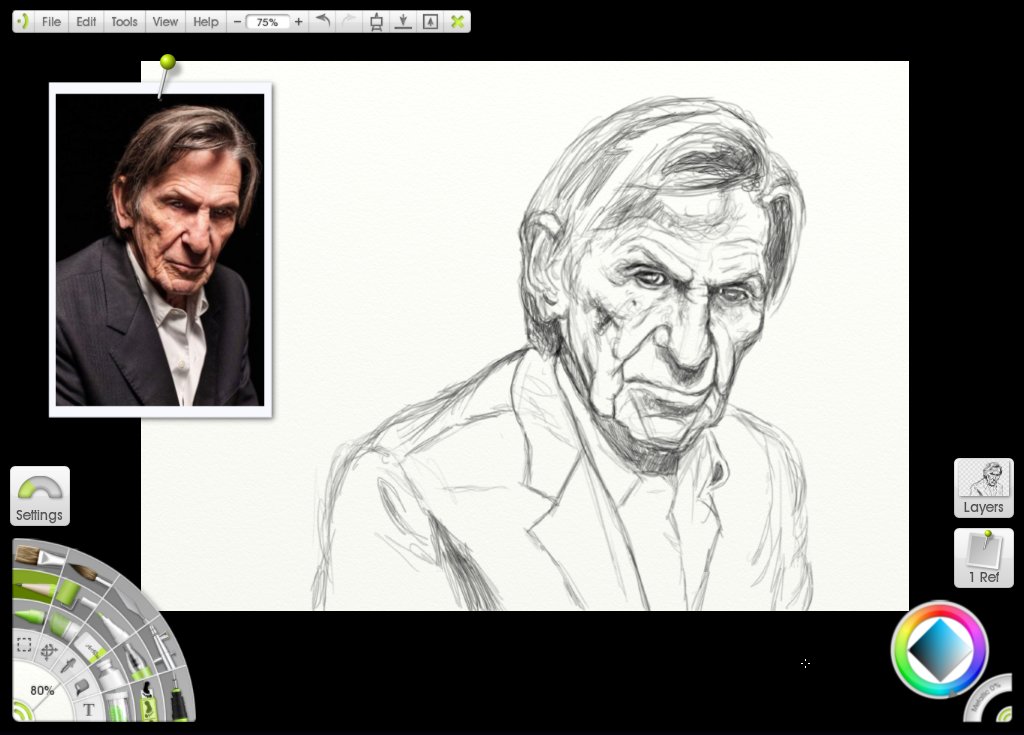Screen dimensions: 1024x735
Task: Choose the Transform tool
Action: (49, 651)
